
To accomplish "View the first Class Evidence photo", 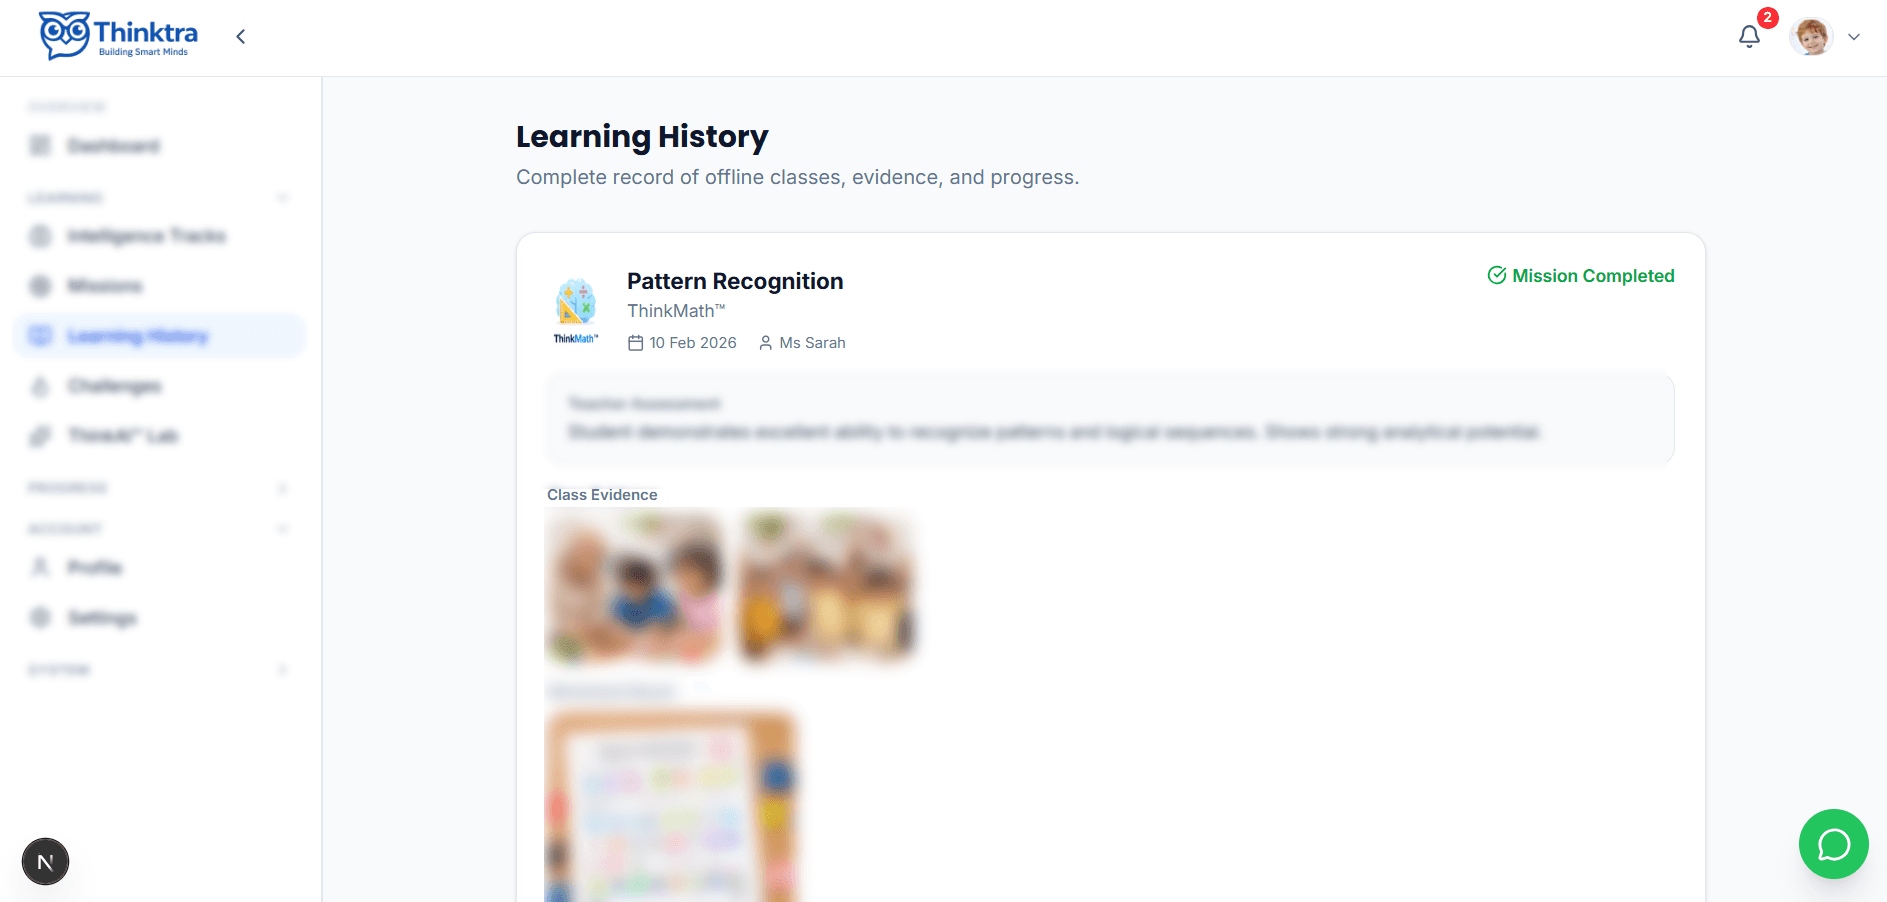I will [x=633, y=585].
